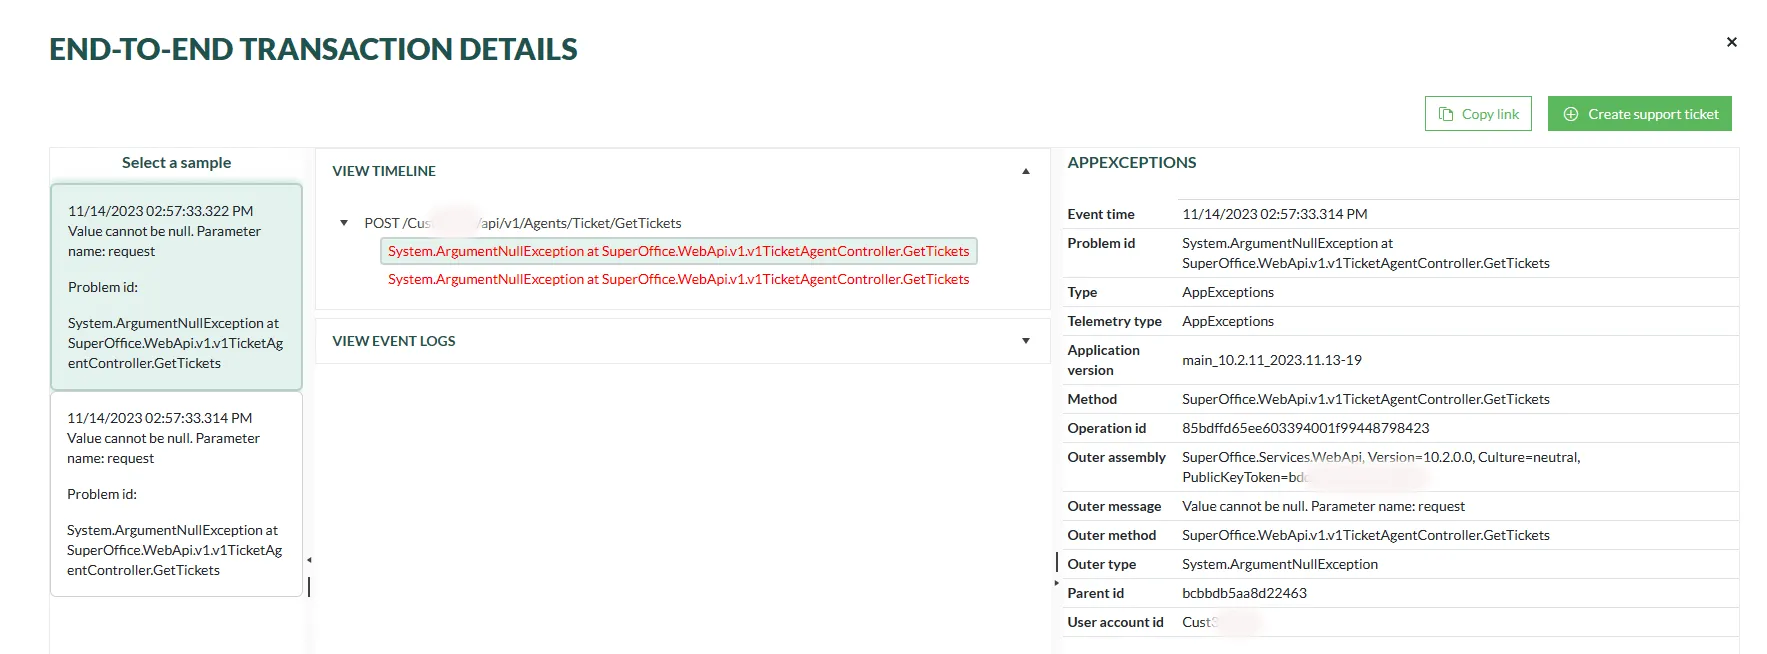Click the Operation id value

[x=1305, y=428]
